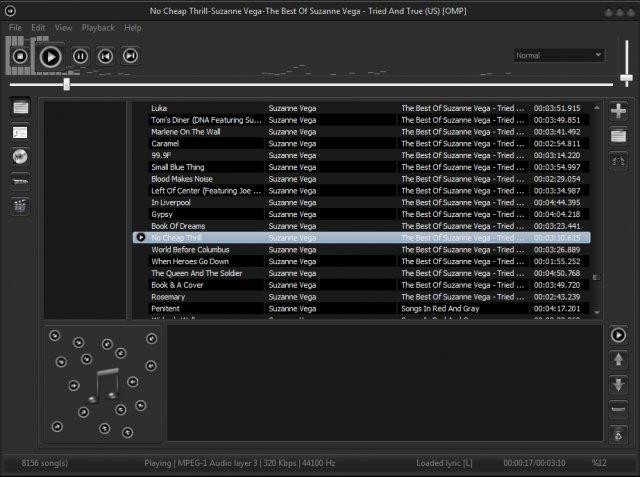Open the lyrics sidebar icon

click(x=20, y=132)
